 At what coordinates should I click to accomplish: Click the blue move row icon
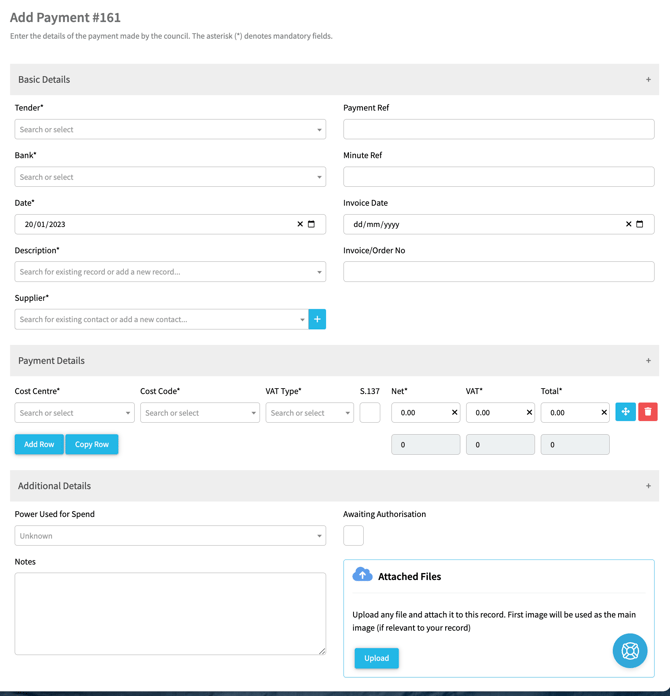point(625,412)
